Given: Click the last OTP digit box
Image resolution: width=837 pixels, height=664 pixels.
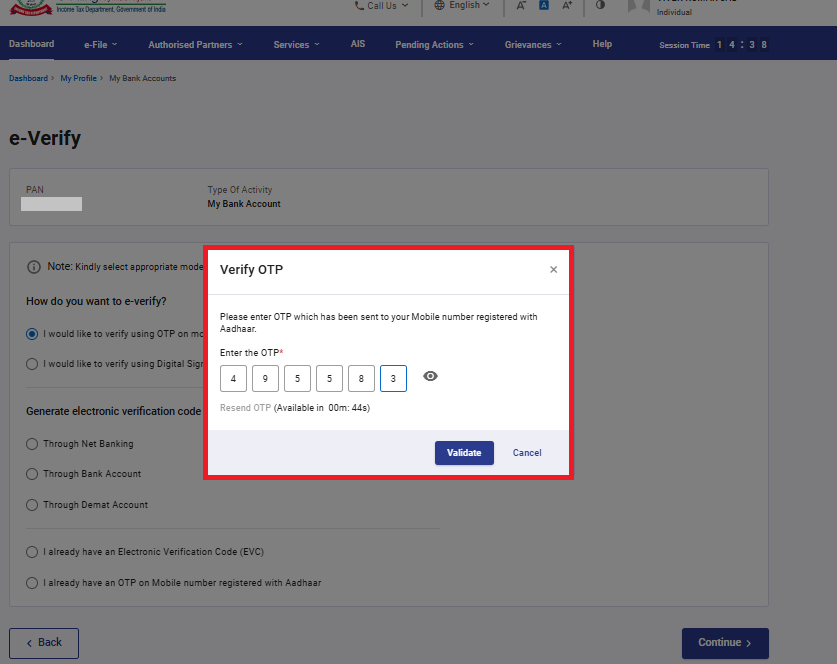Looking at the screenshot, I should (393, 378).
